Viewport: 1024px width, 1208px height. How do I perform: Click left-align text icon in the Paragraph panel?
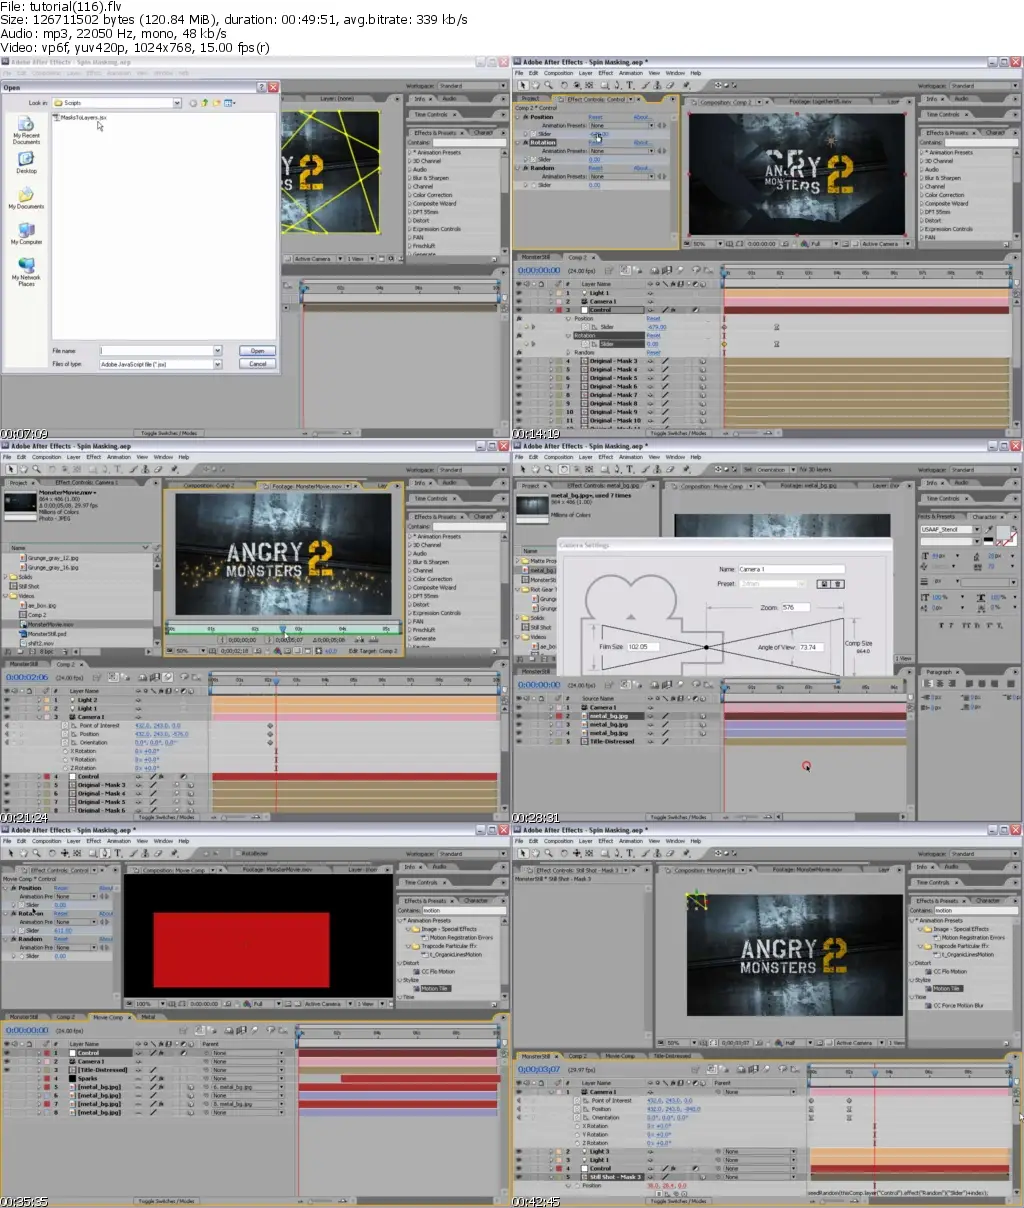point(927,683)
